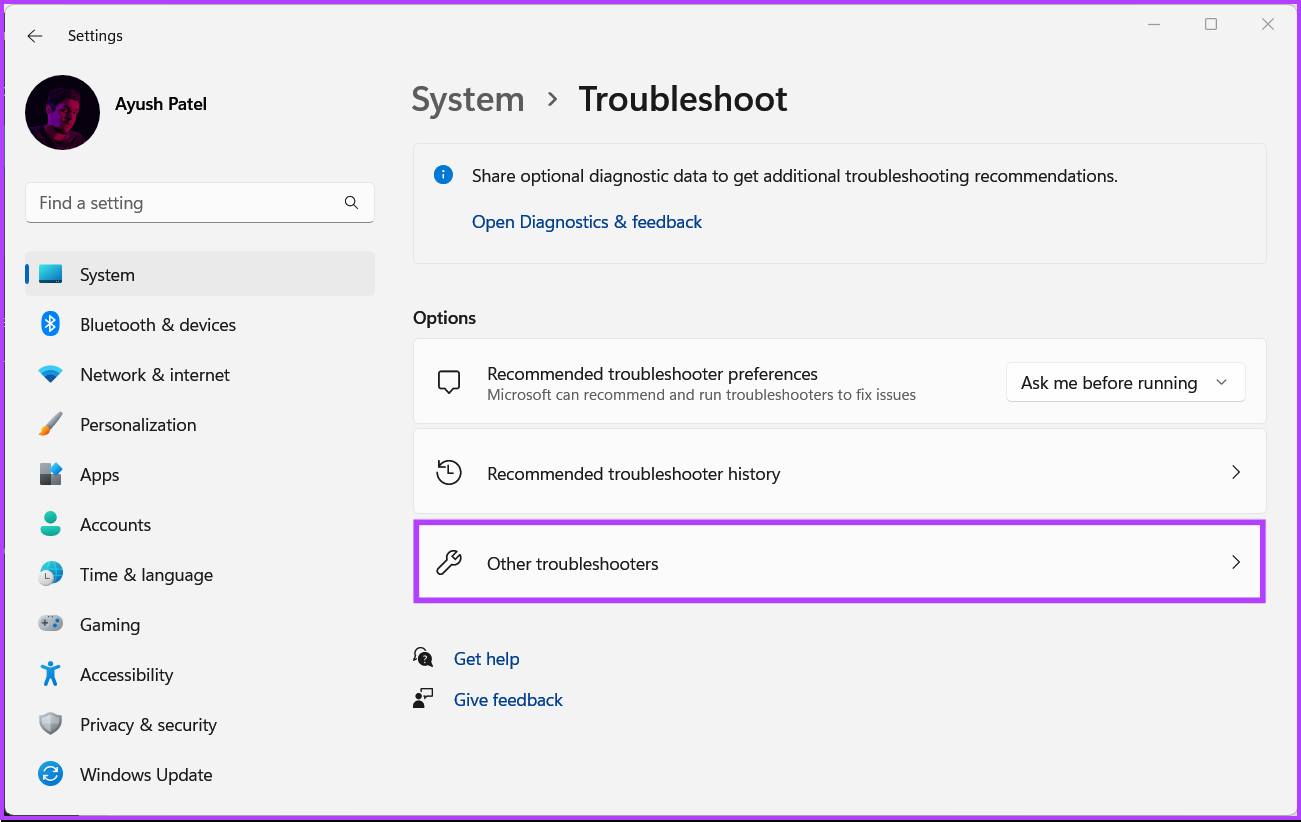Click the Network & internet Wi-Fi icon

point(50,374)
